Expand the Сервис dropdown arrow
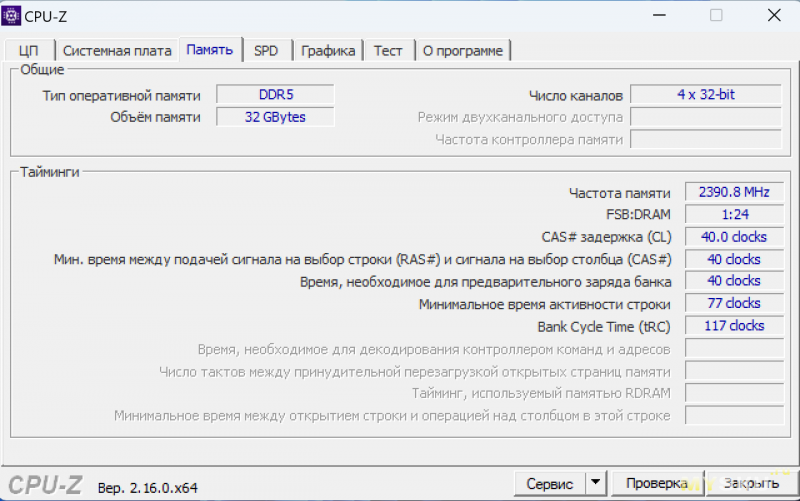800x501 pixels. coord(595,483)
